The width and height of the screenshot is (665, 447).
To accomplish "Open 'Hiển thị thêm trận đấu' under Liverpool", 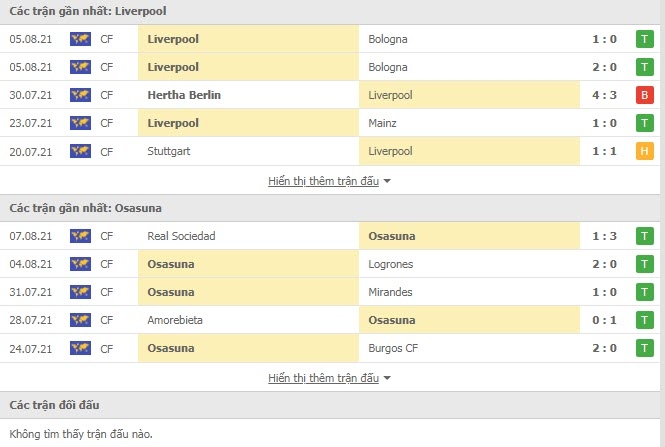I will (x=323, y=181).
